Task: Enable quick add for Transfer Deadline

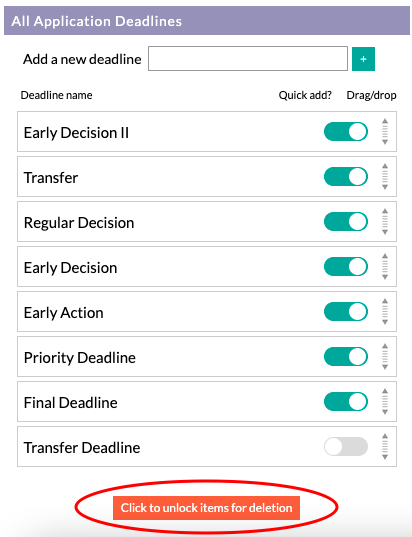Action: (x=346, y=446)
